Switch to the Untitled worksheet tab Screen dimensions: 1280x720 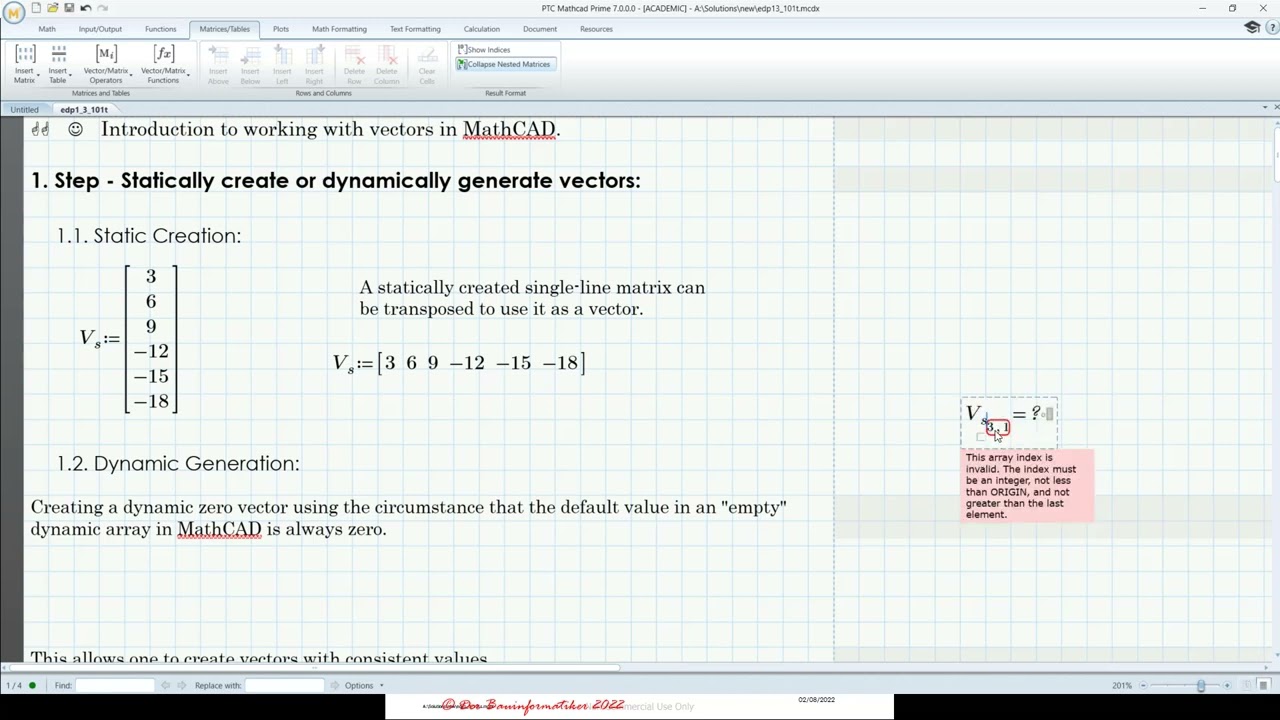pyautogui.click(x=25, y=109)
